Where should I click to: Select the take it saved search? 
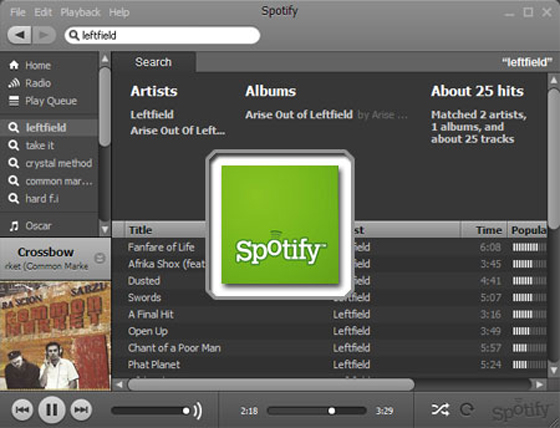click(49, 145)
